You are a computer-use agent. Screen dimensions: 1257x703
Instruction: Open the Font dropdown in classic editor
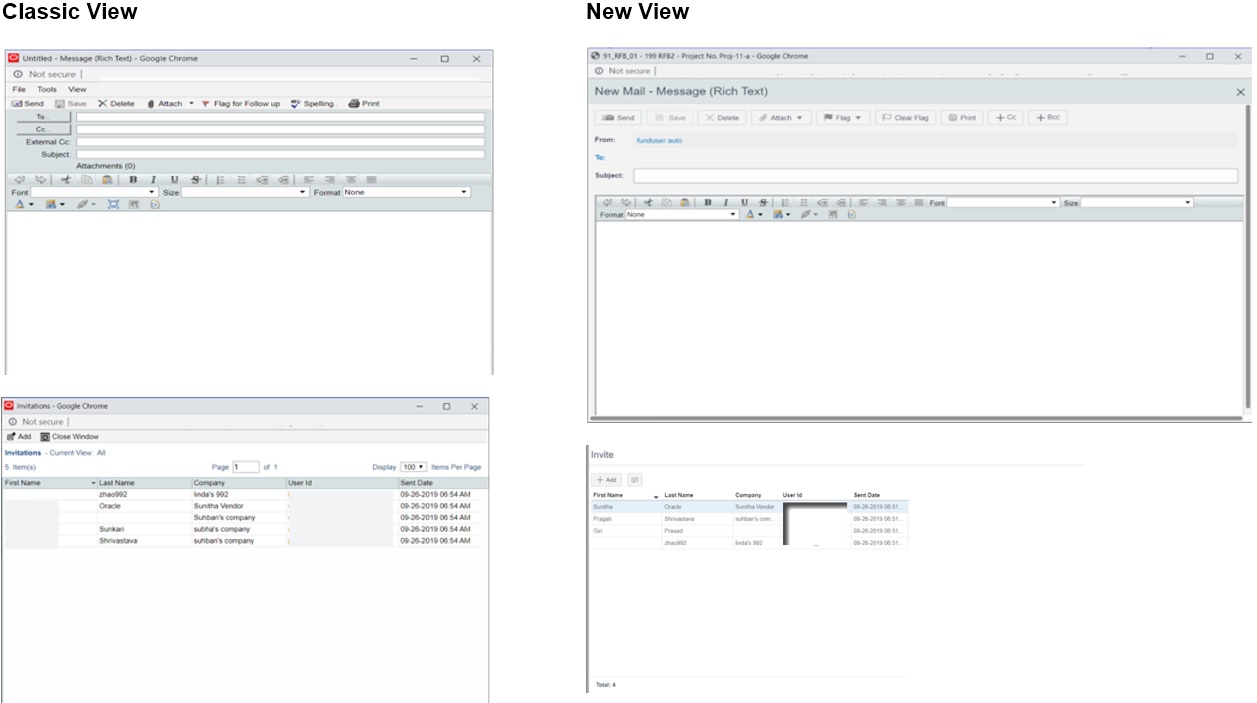click(x=94, y=192)
